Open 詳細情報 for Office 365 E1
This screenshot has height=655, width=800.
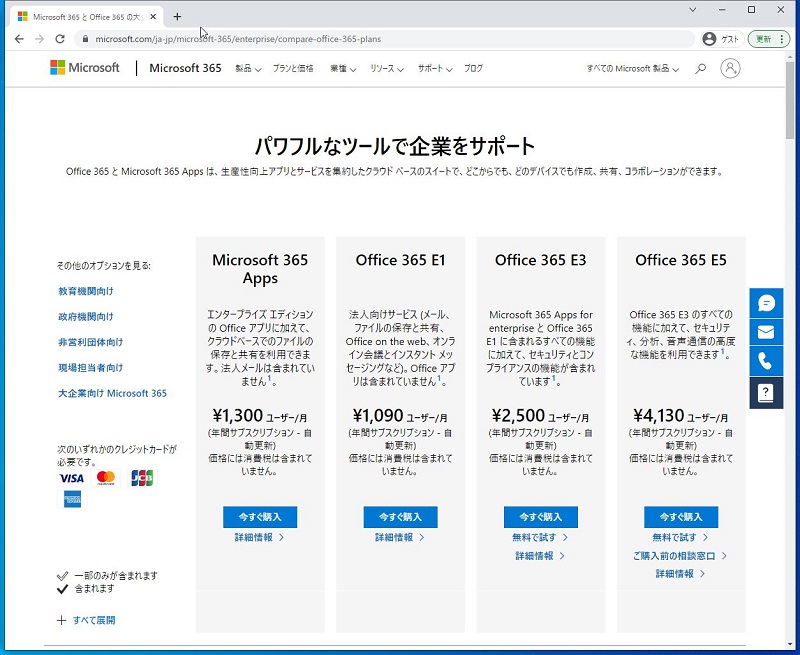coord(400,537)
